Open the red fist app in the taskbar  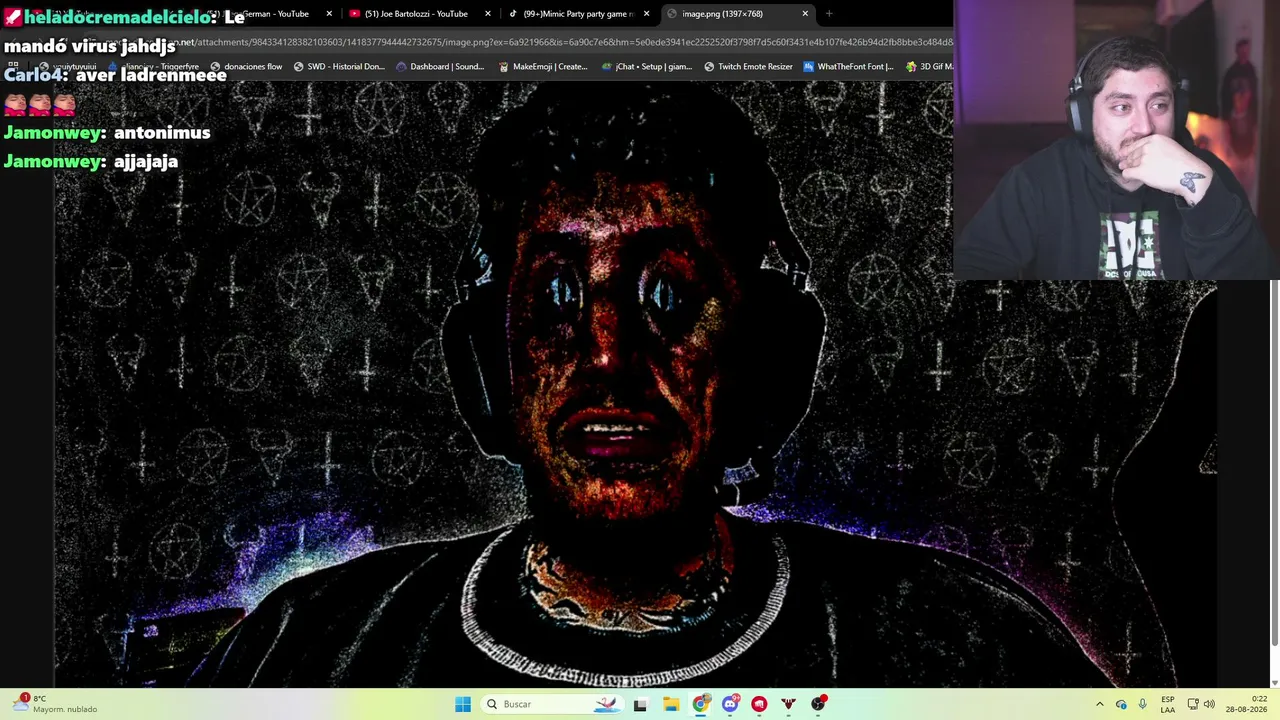759,704
